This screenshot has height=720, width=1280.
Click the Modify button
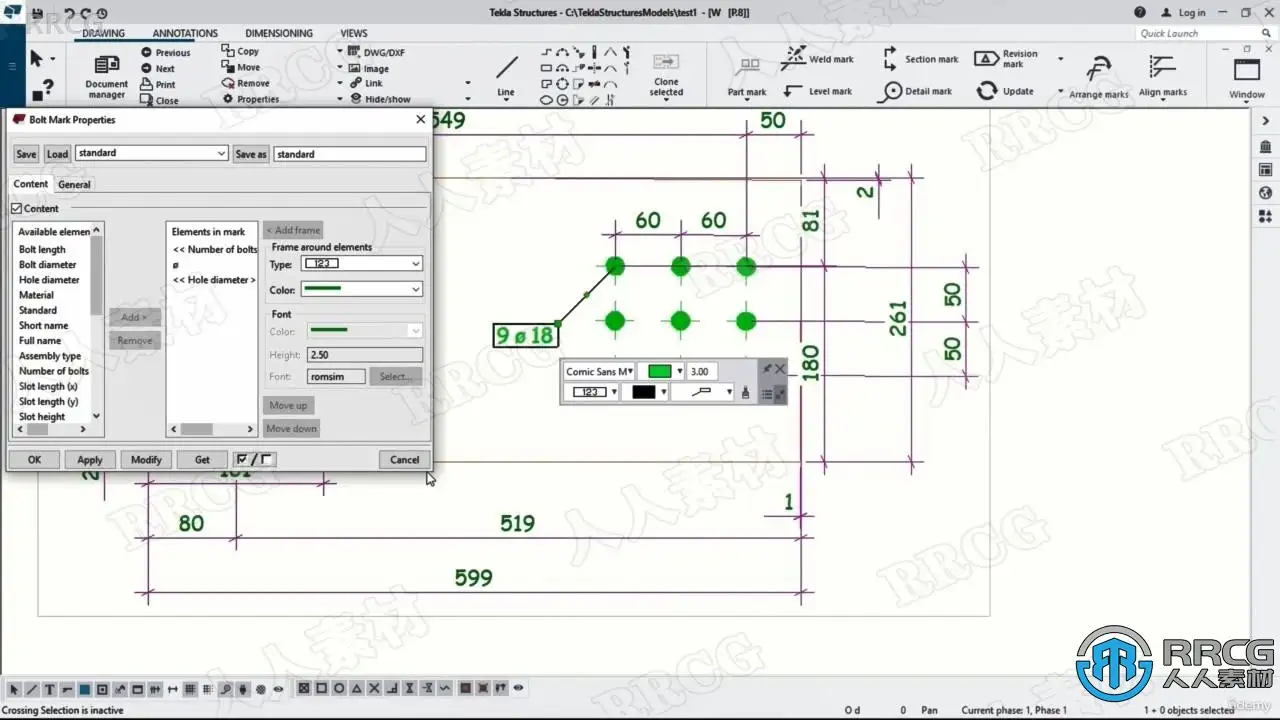pyautogui.click(x=146, y=460)
